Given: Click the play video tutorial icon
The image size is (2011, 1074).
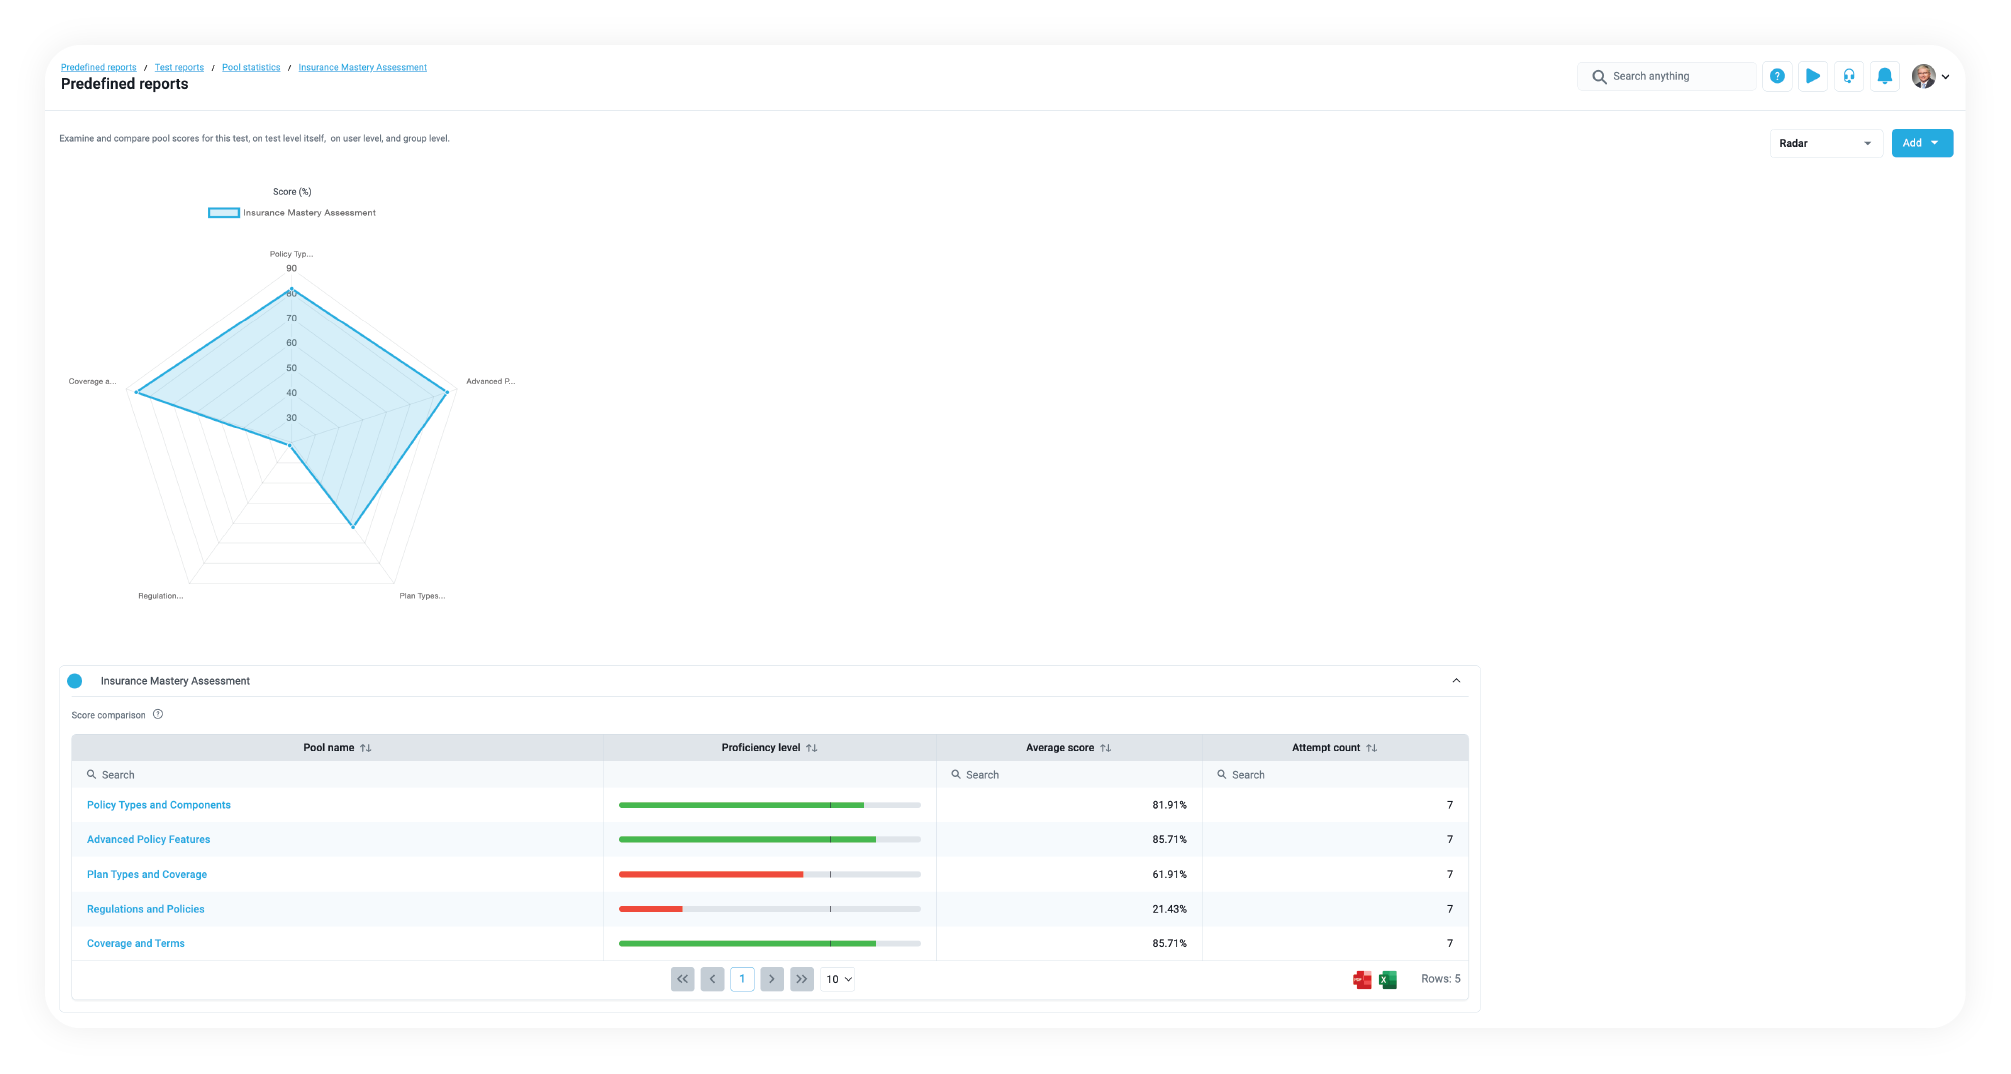Looking at the screenshot, I should (1812, 76).
